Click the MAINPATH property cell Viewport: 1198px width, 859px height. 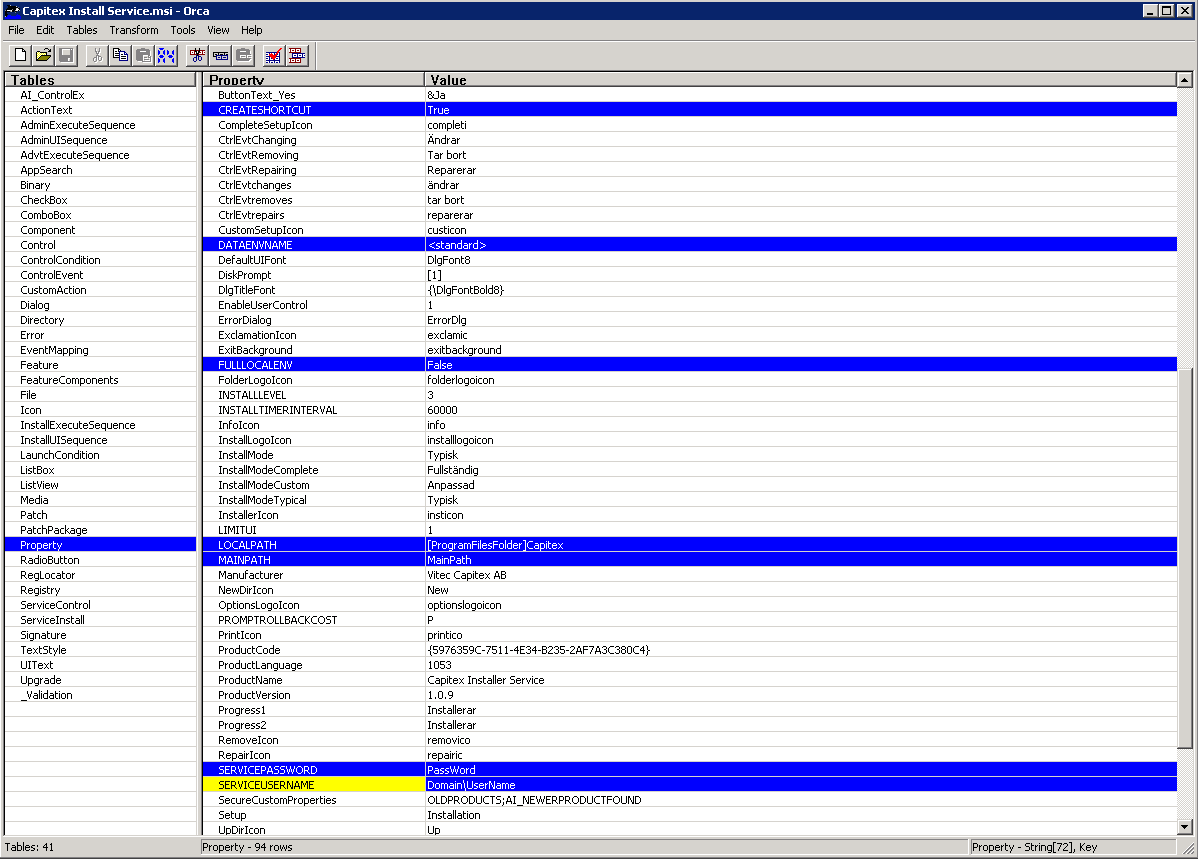coord(313,560)
